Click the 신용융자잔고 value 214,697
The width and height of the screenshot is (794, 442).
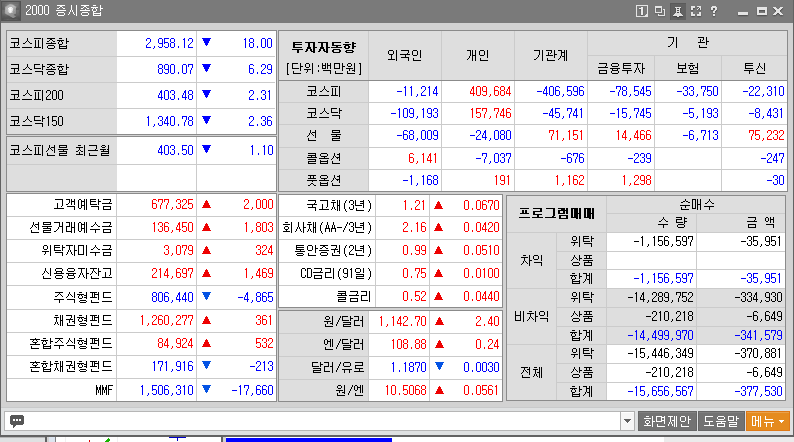coord(172,274)
